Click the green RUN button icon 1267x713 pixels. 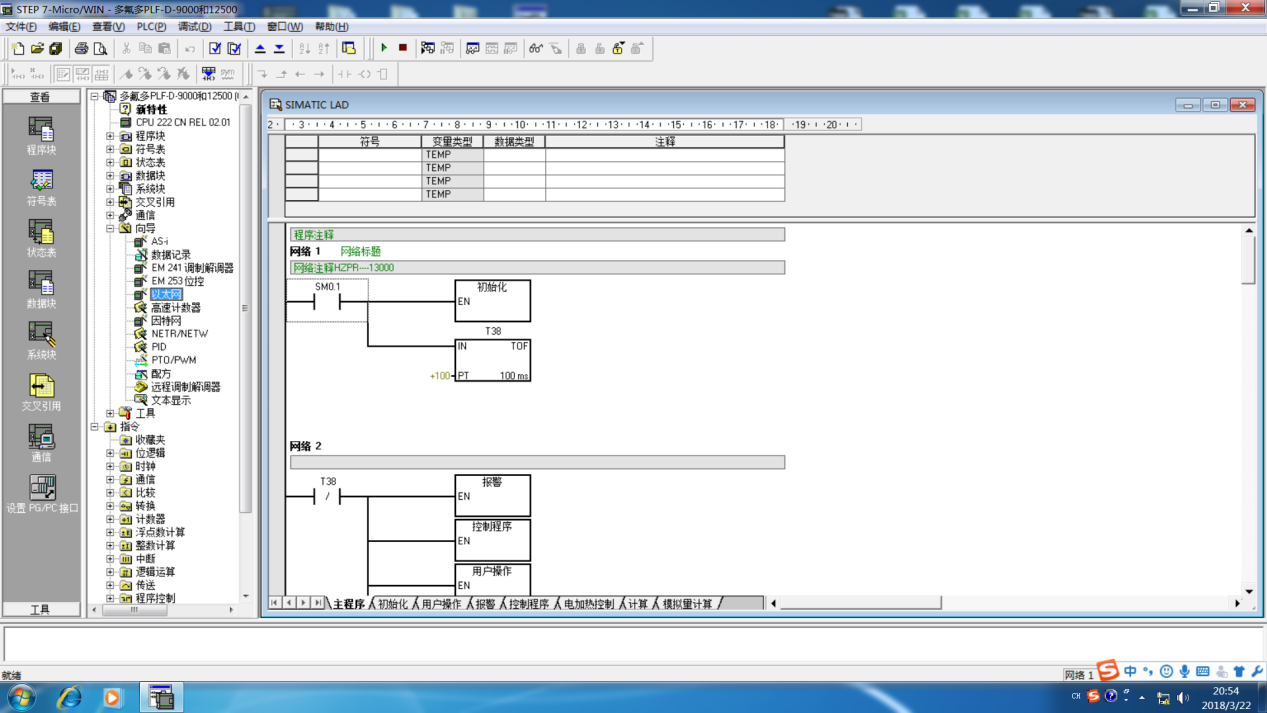pos(384,48)
